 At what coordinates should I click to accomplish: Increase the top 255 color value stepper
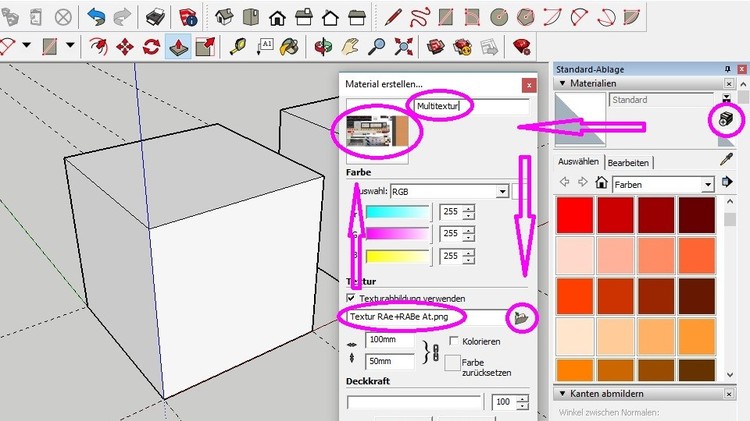tap(469, 208)
